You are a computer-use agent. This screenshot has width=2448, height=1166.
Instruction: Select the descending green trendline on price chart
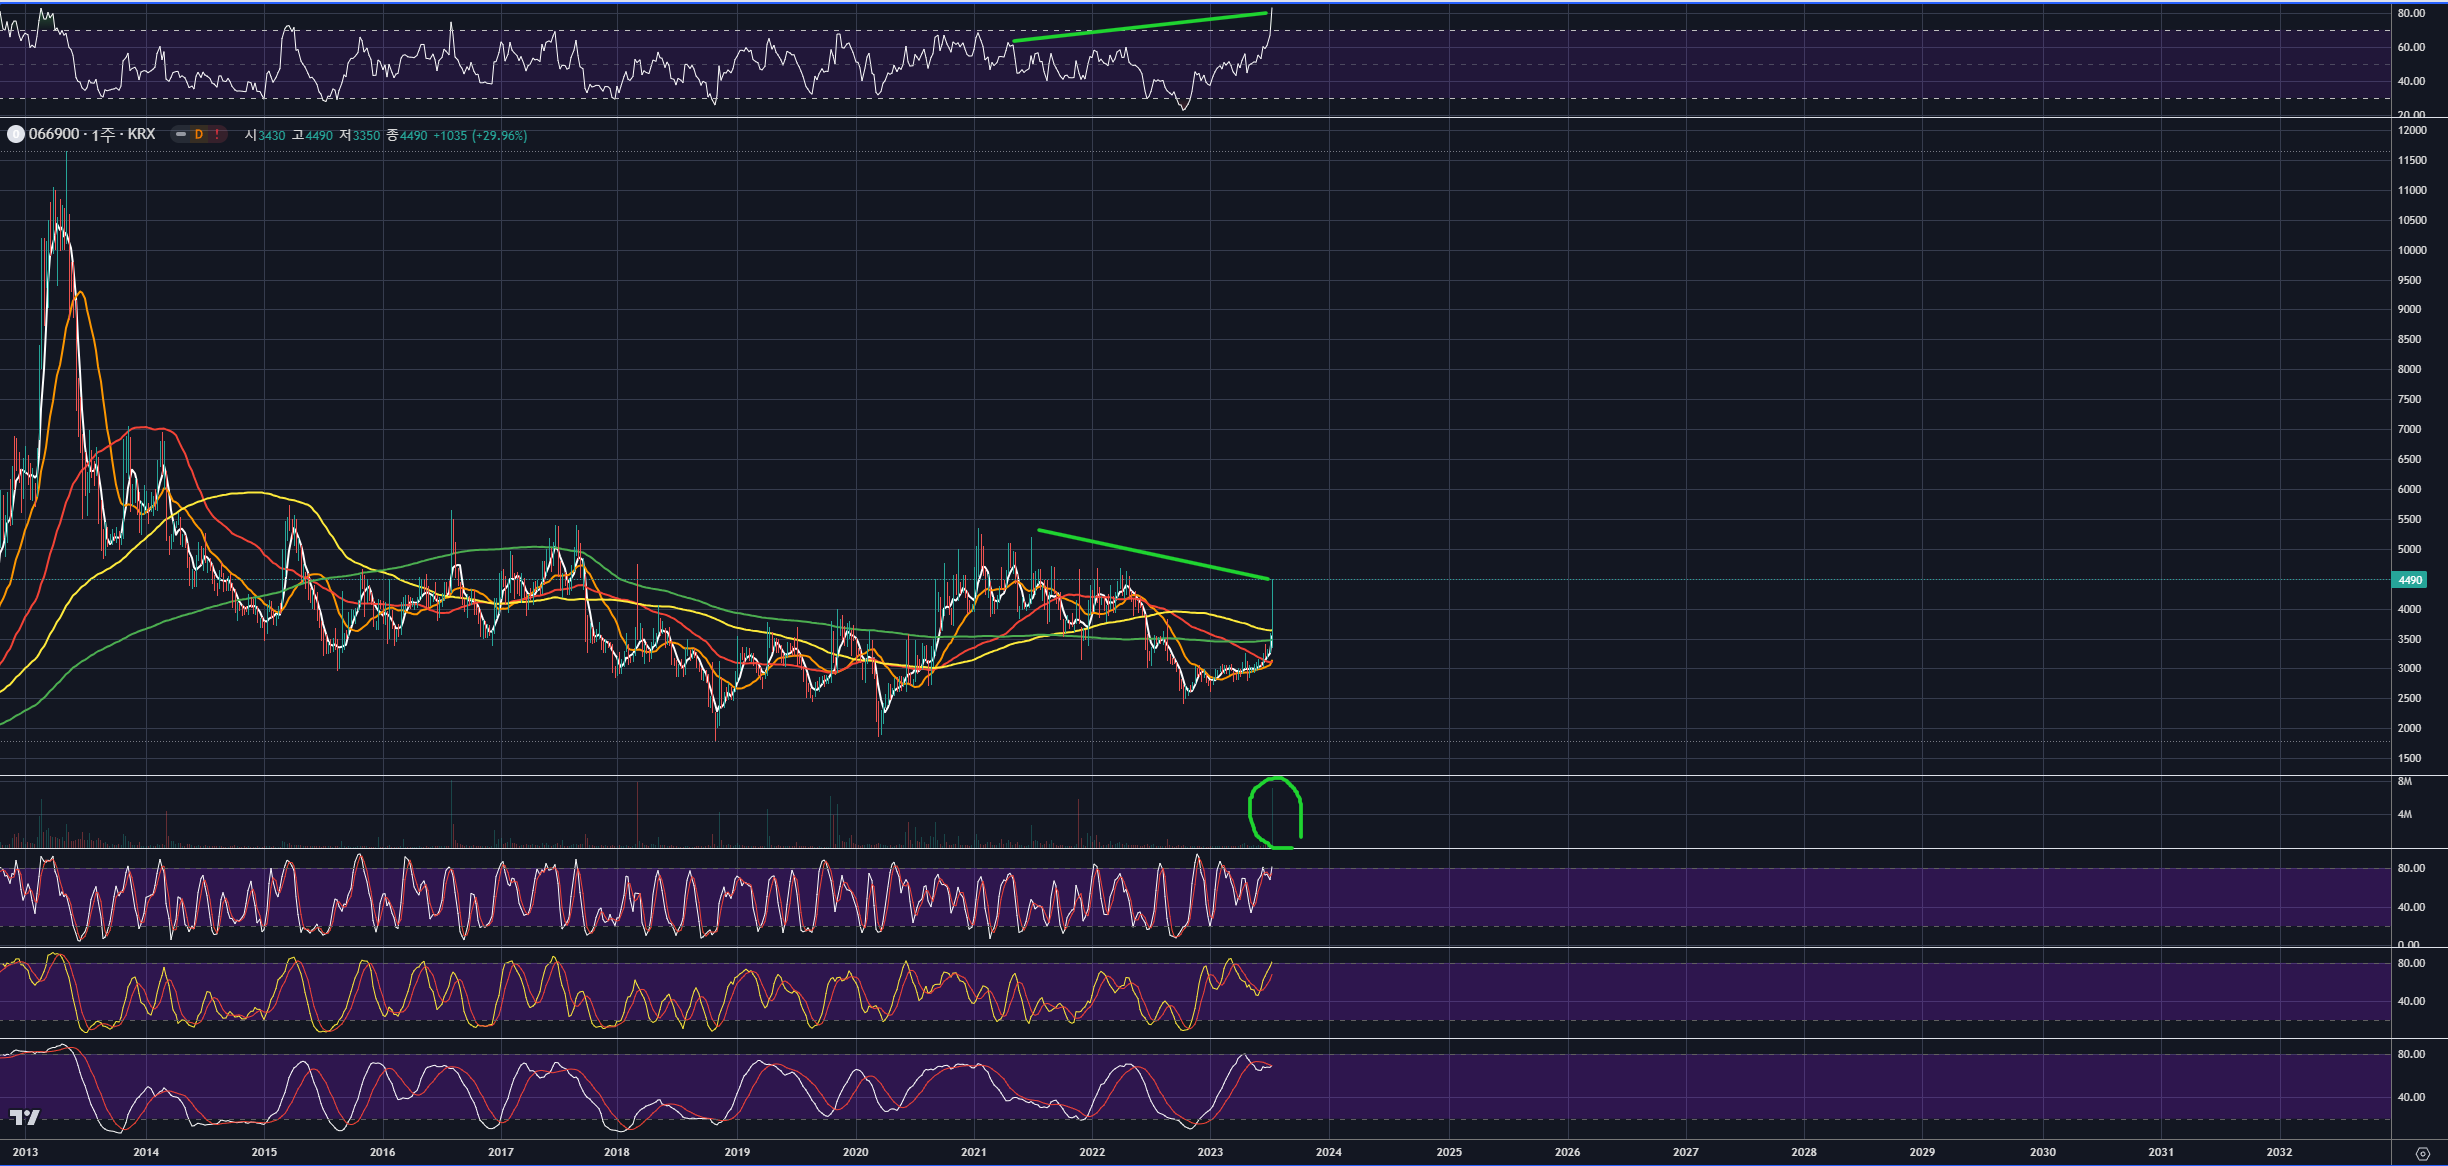1153,554
